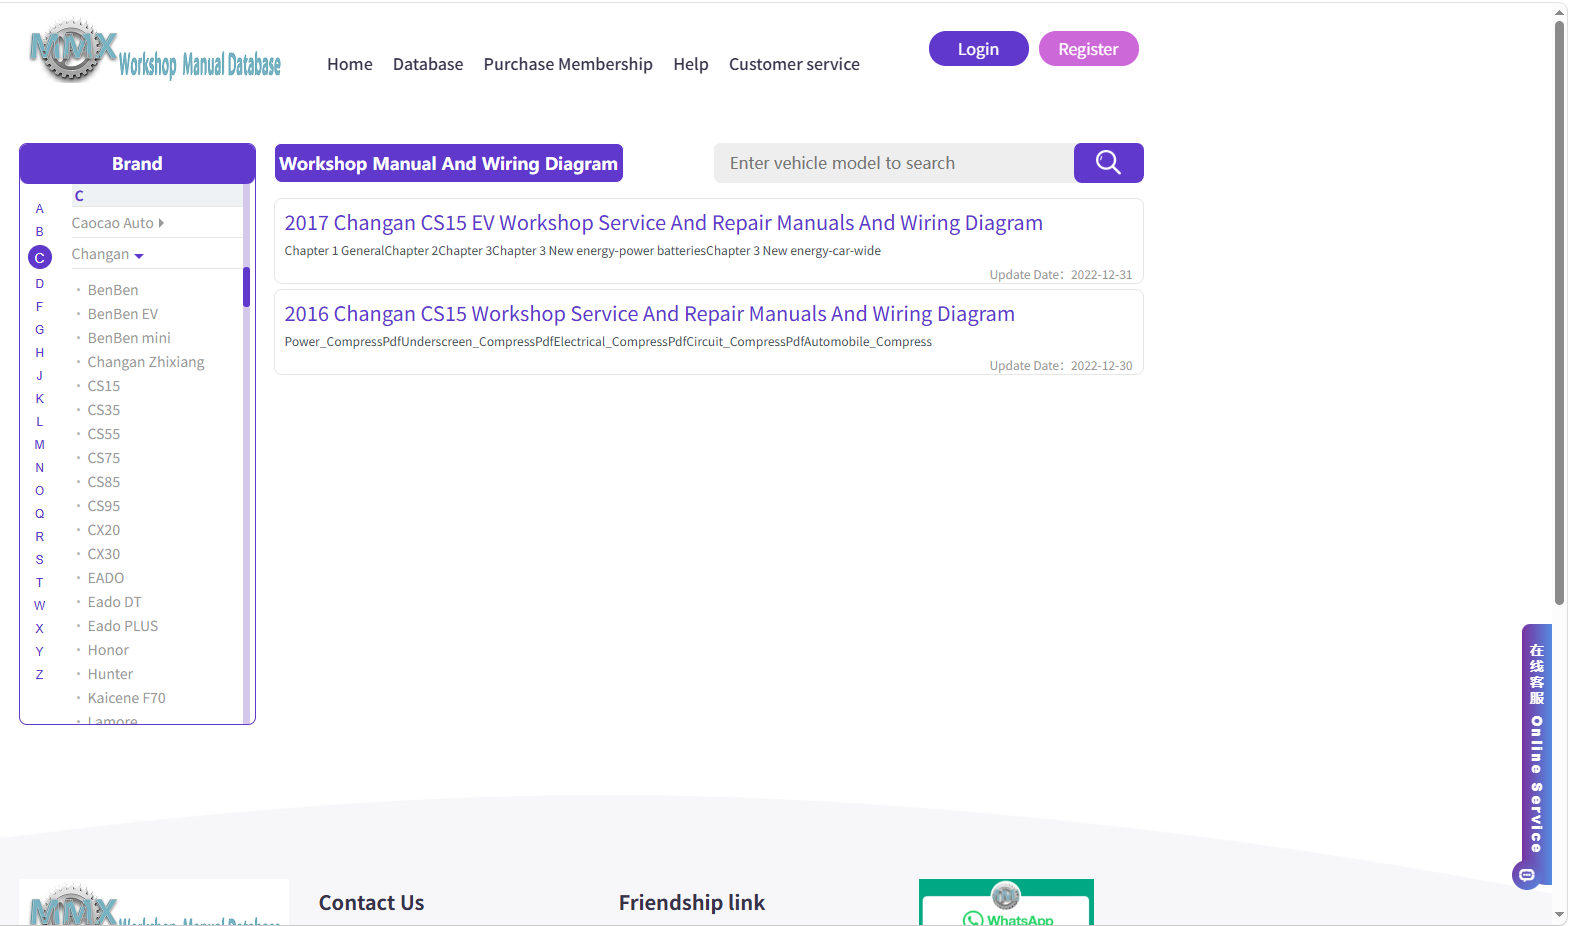Select letter J in brand index
This screenshot has height=926, width=1571.
click(40, 376)
